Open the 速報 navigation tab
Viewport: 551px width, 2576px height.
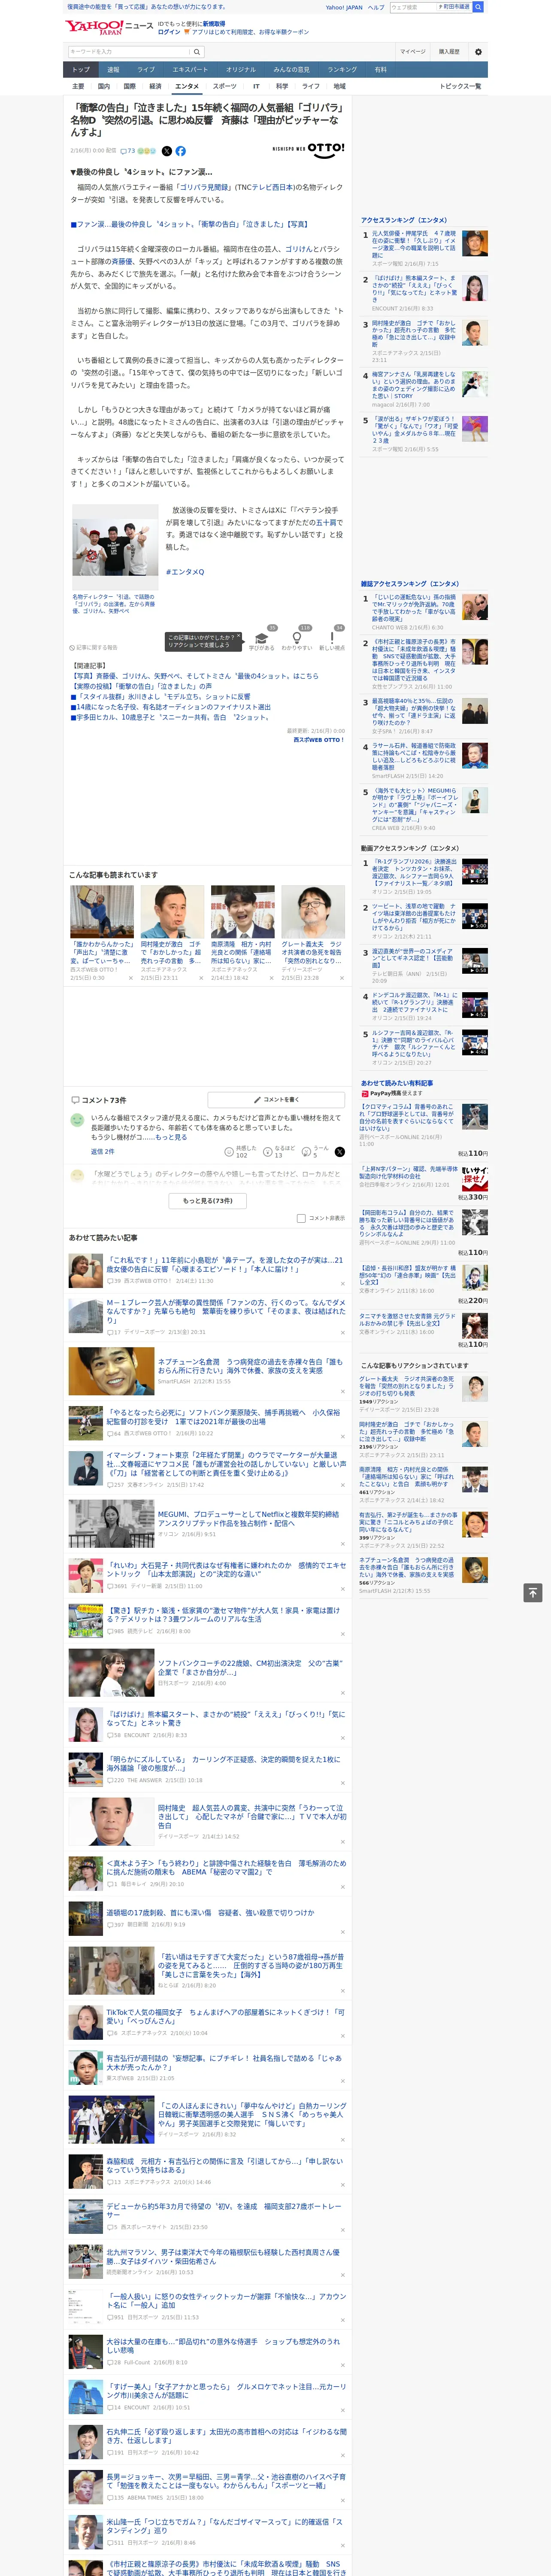tap(113, 70)
